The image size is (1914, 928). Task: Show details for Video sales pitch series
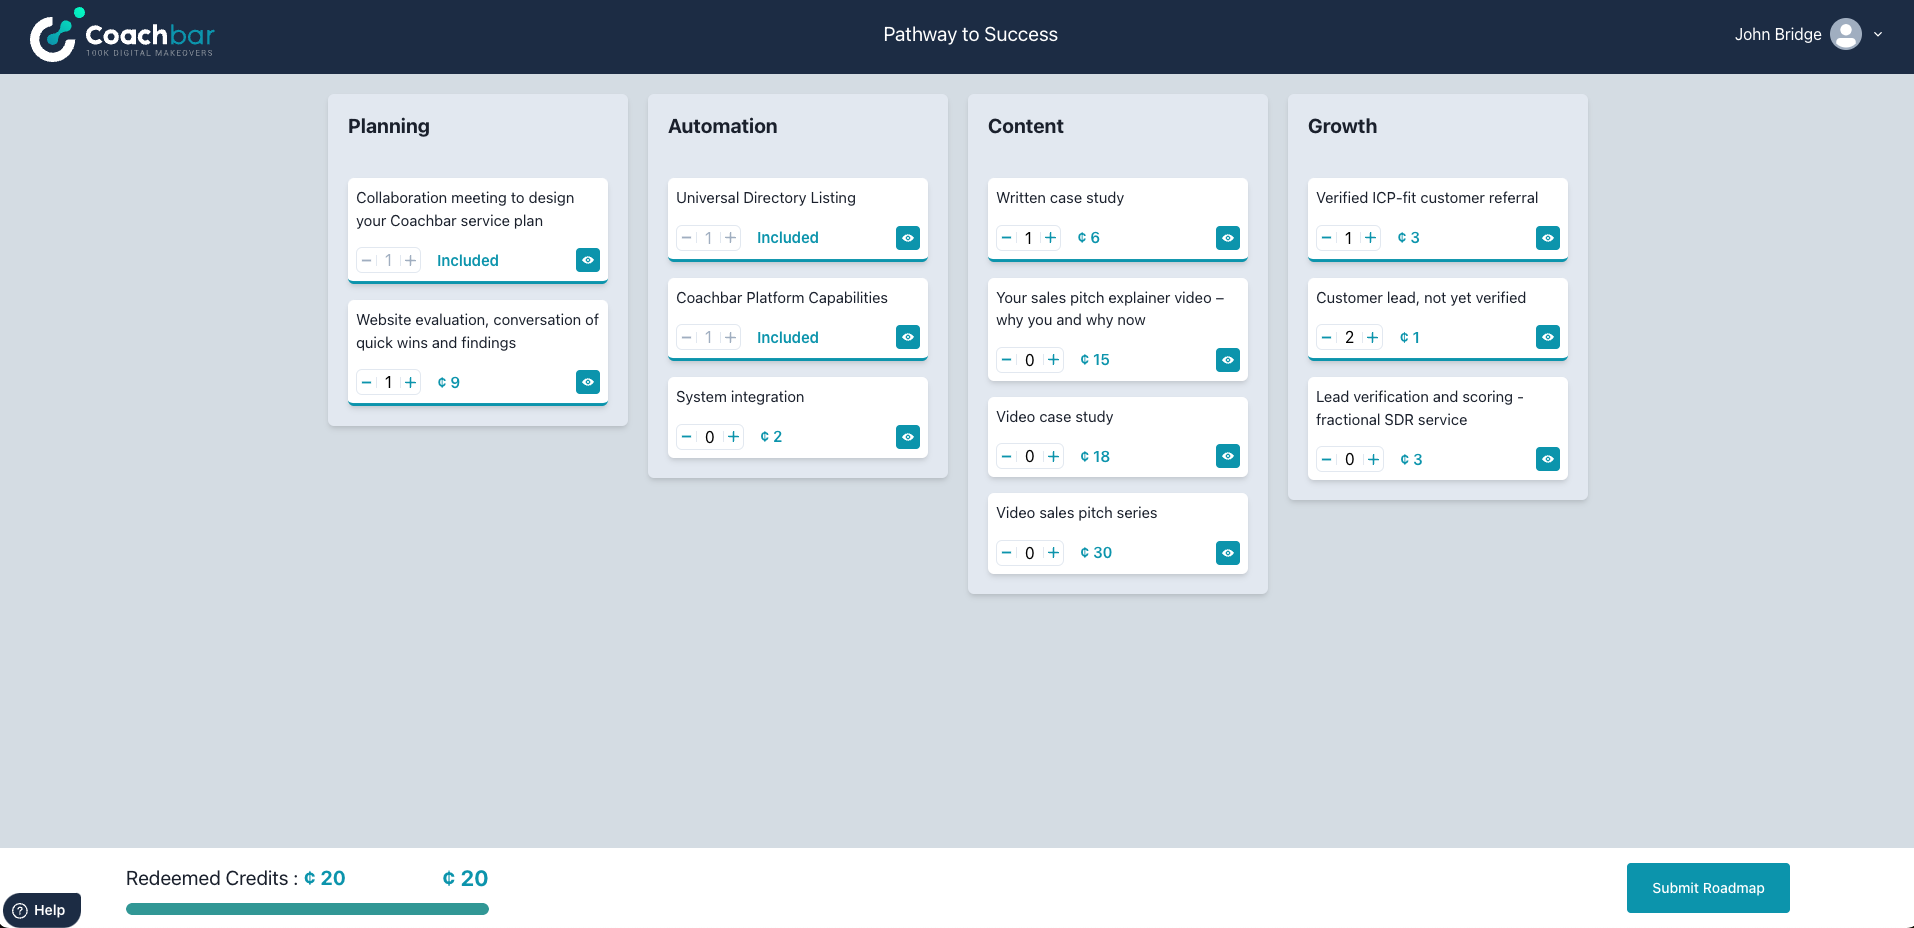tap(1227, 553)
